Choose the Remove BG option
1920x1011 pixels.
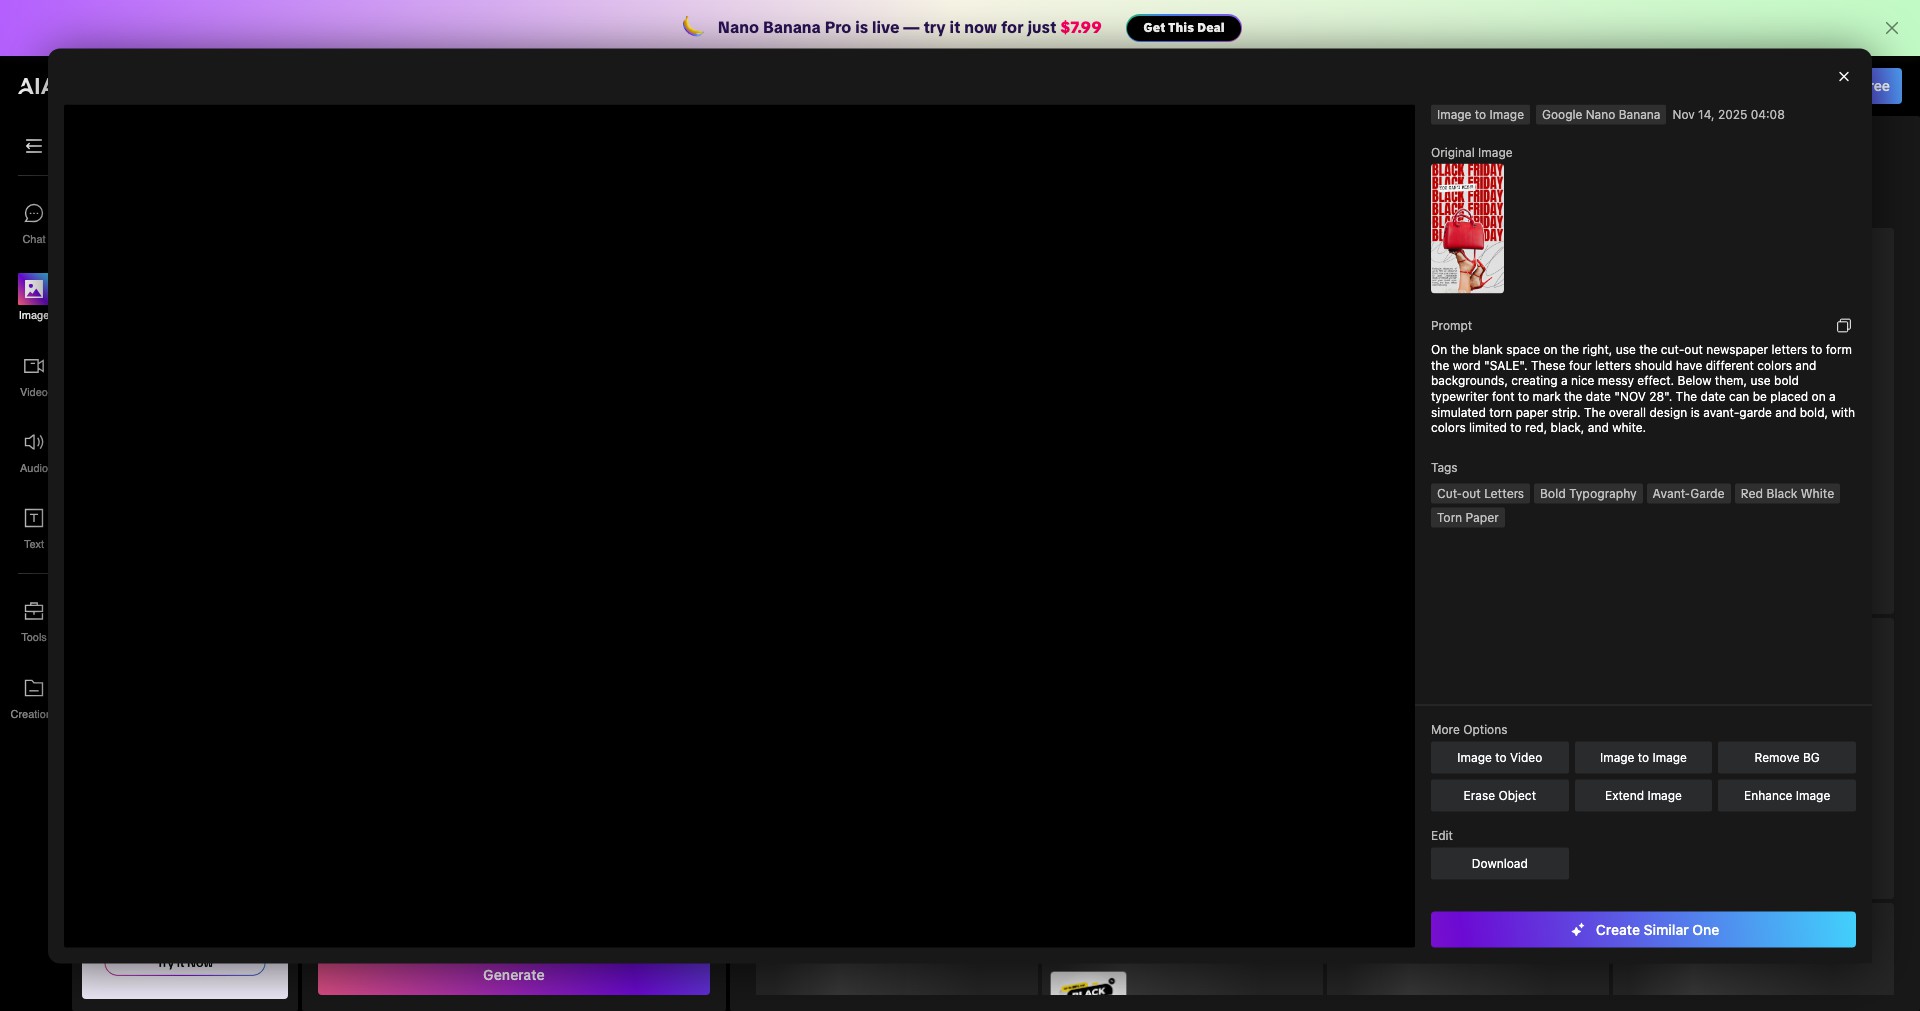(1786, 758)
